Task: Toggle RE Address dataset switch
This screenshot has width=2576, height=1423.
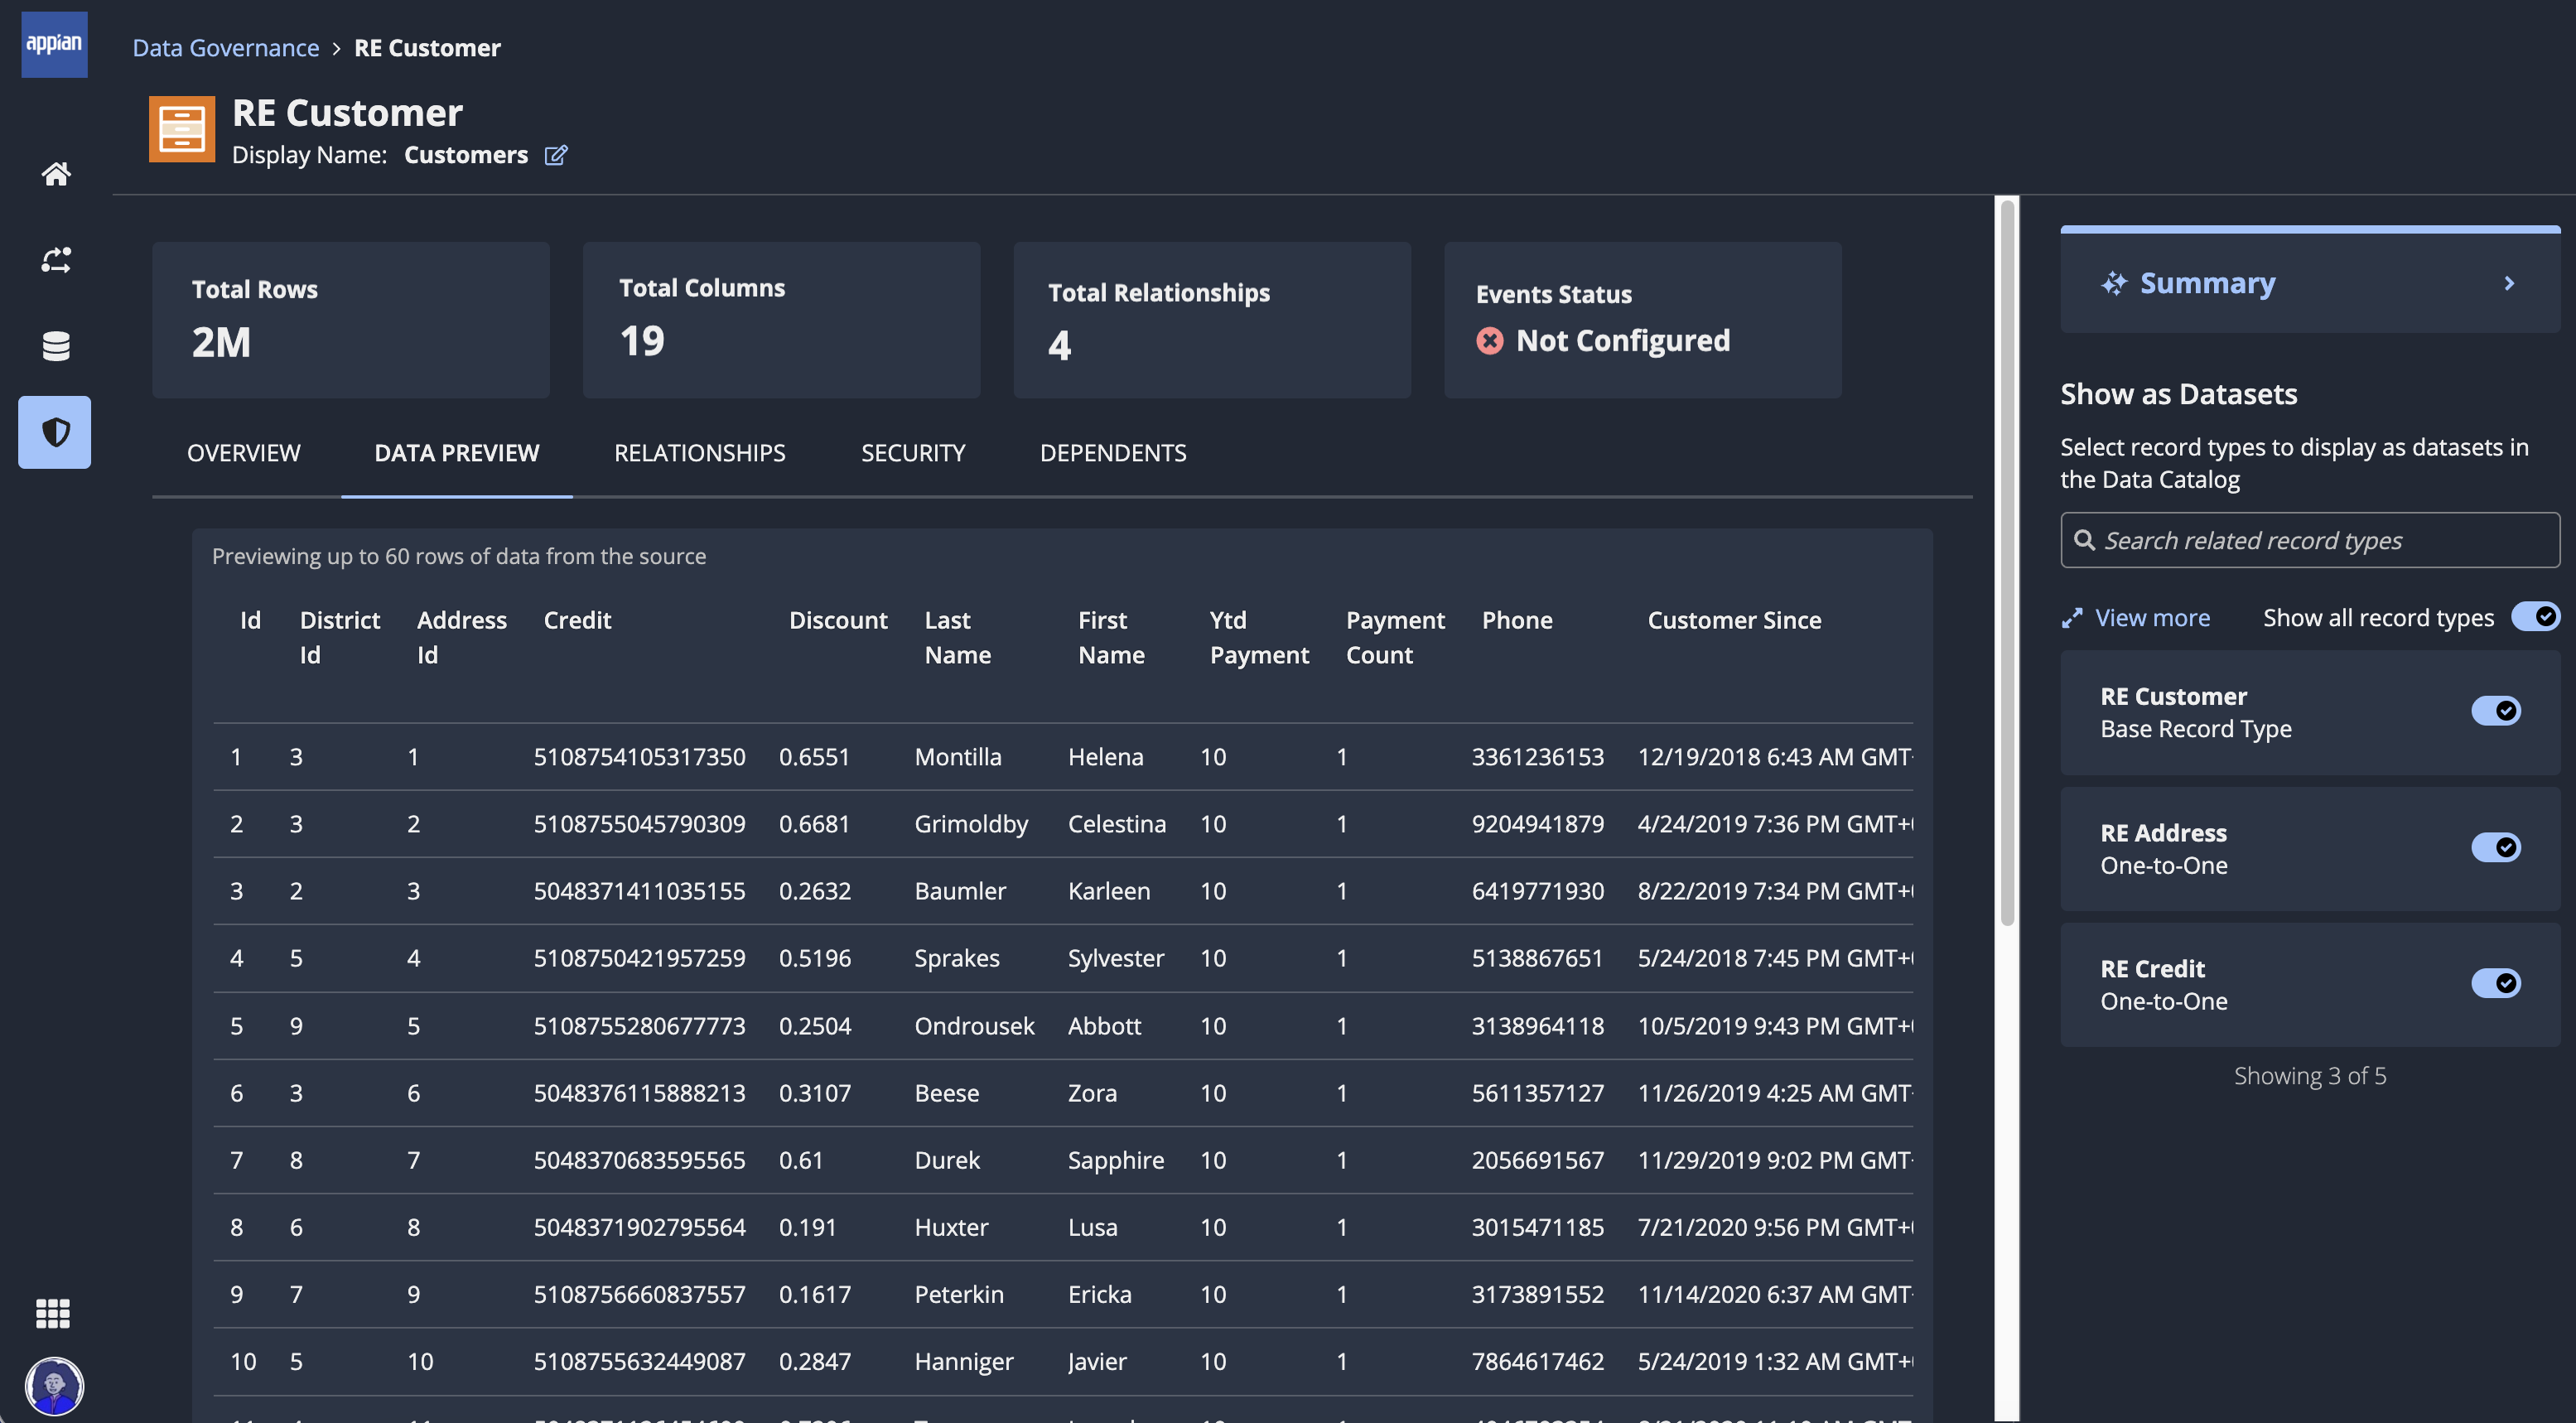Action: 2496,847
